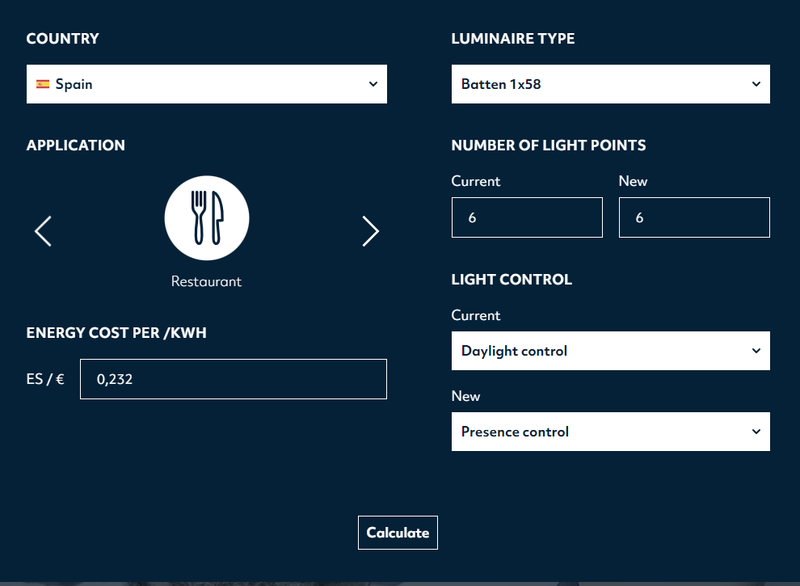Focus the Current light points field
This screenshot has width=800, height=586.
[x=527, y=217]
